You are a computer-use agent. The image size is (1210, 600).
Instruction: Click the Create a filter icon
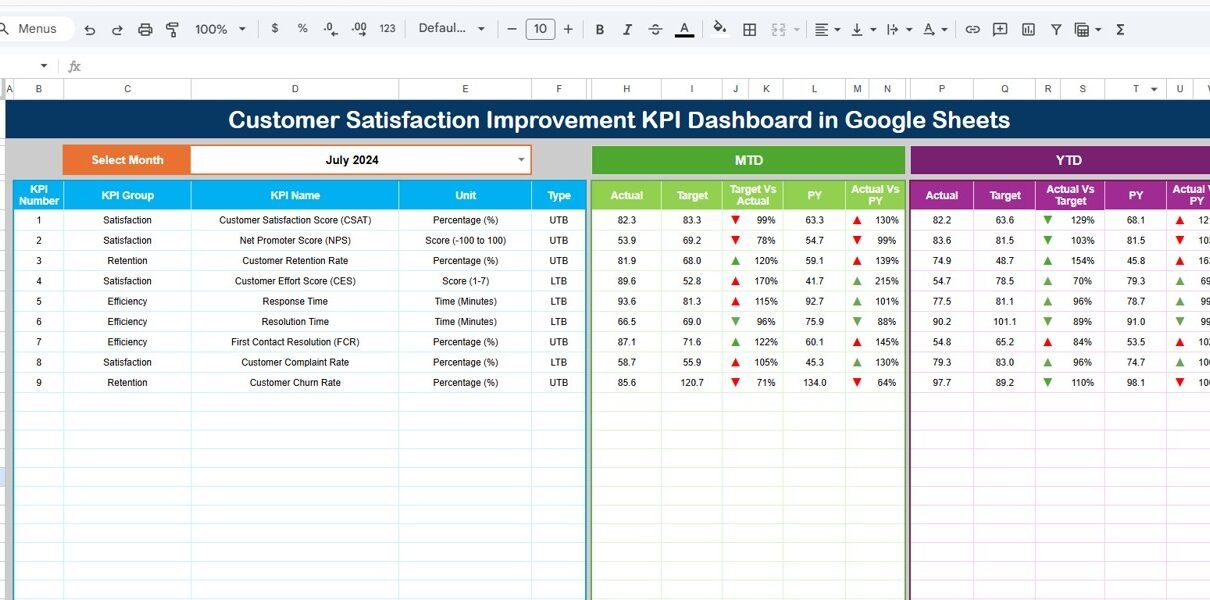point(1055,30)
